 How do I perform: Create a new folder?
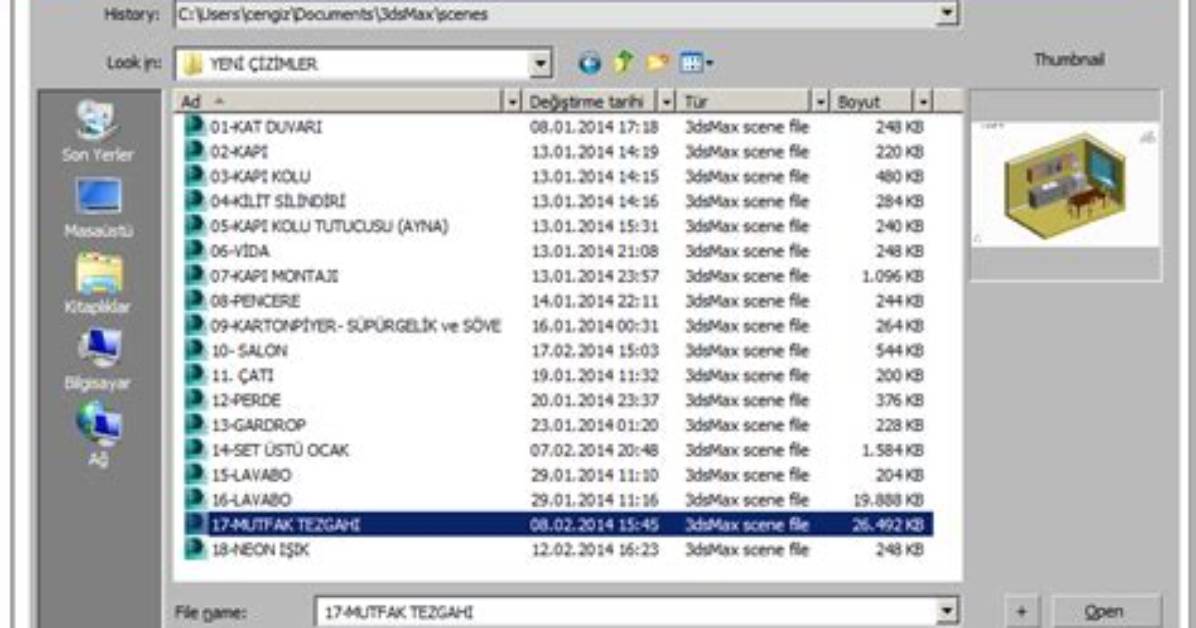[x=657, y=63]
